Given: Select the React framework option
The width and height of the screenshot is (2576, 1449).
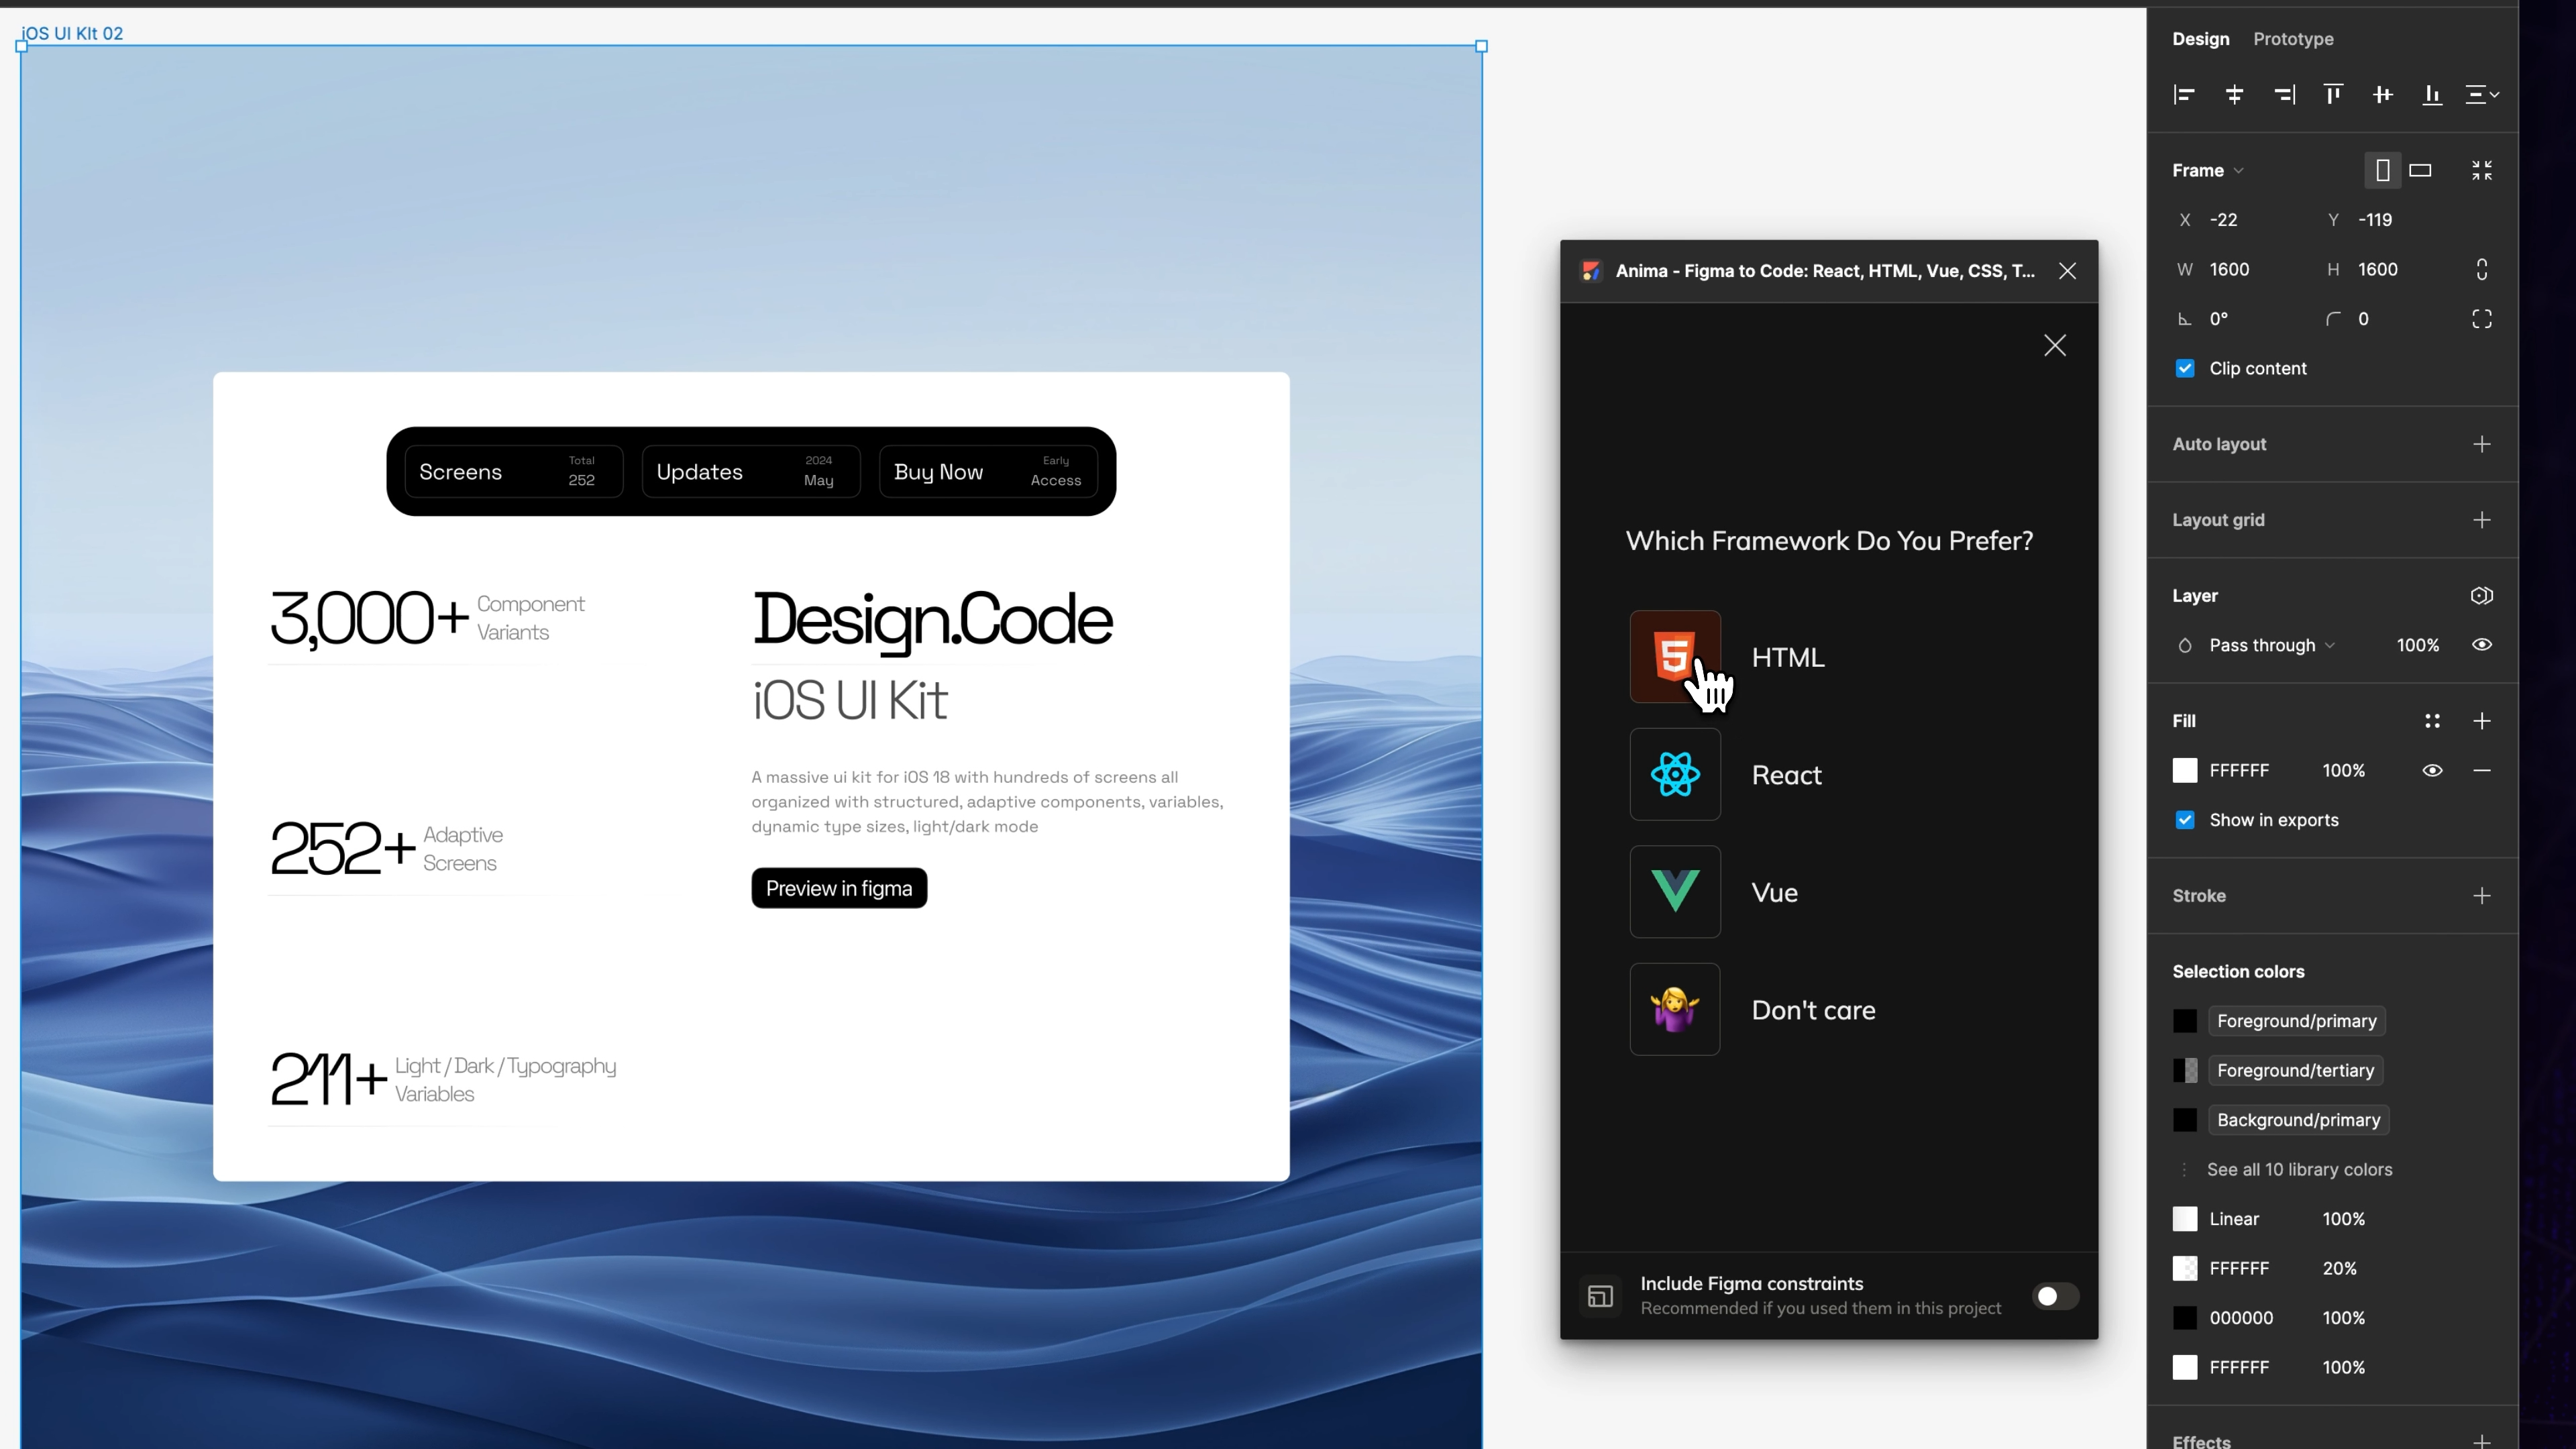Looking at the screenshot, I should coord(1787,775).
